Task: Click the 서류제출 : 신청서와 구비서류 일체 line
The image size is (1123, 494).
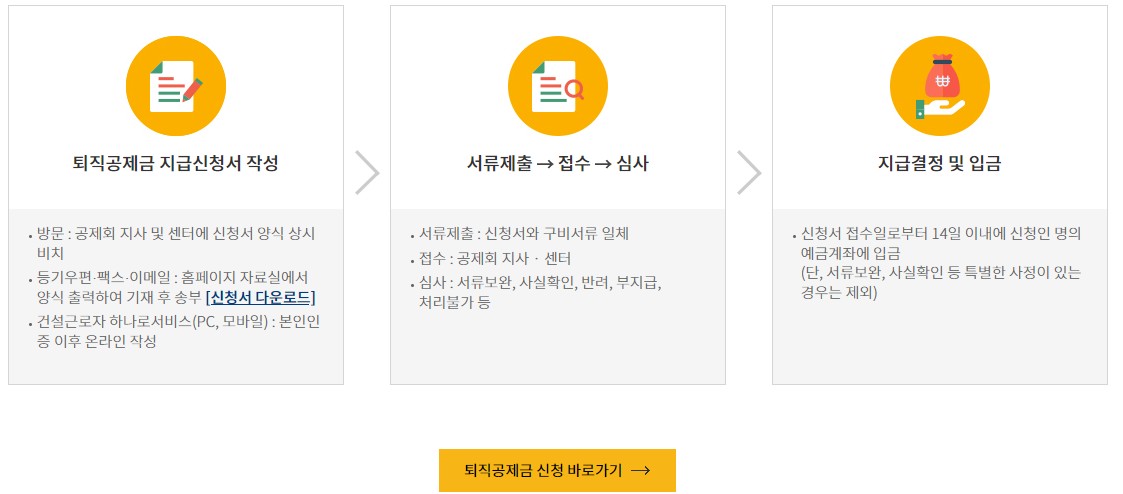Action: click(x=524, y=234)
